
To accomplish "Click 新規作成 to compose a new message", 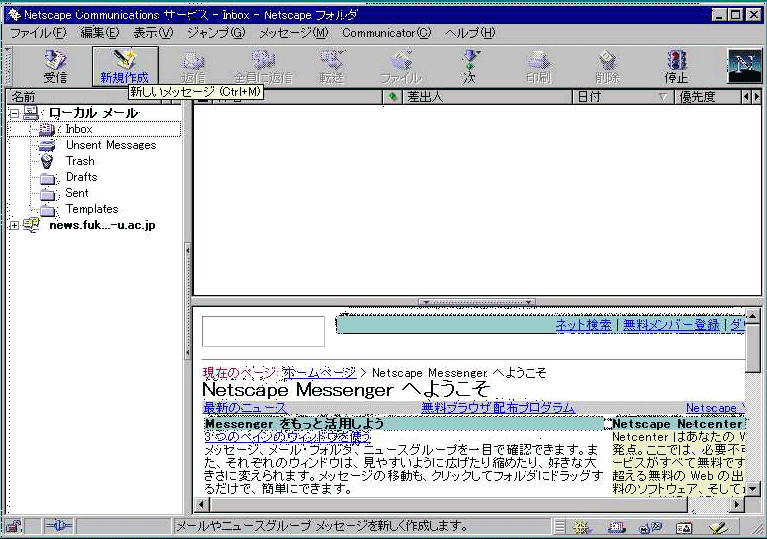I will [x=125, y=67].
